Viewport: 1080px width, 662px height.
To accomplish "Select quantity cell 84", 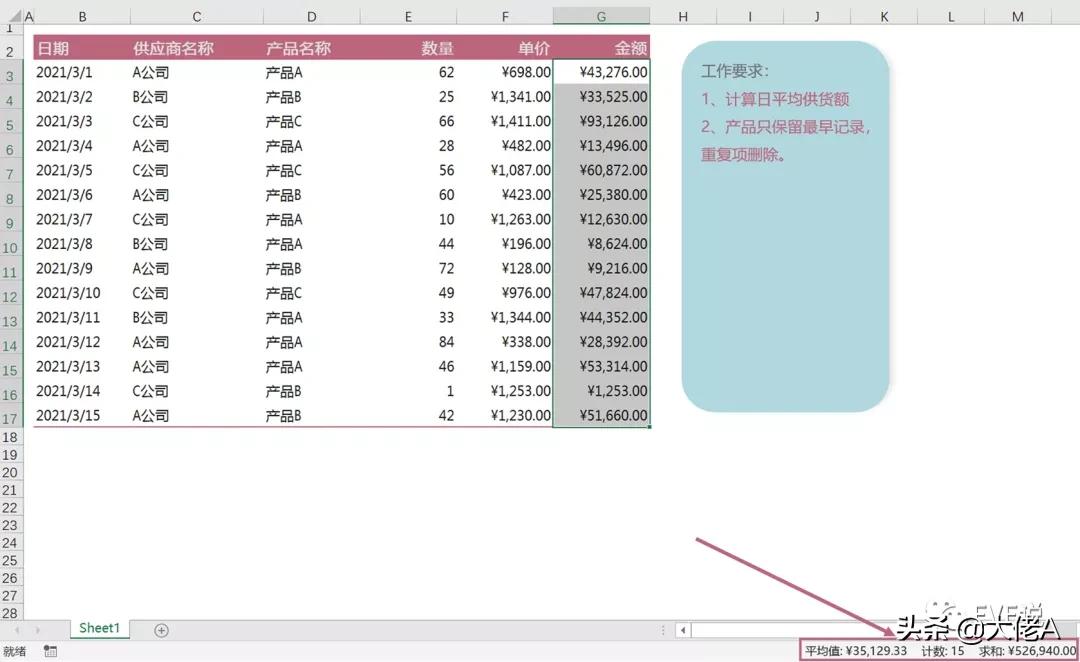I will [x=408, y=342].
